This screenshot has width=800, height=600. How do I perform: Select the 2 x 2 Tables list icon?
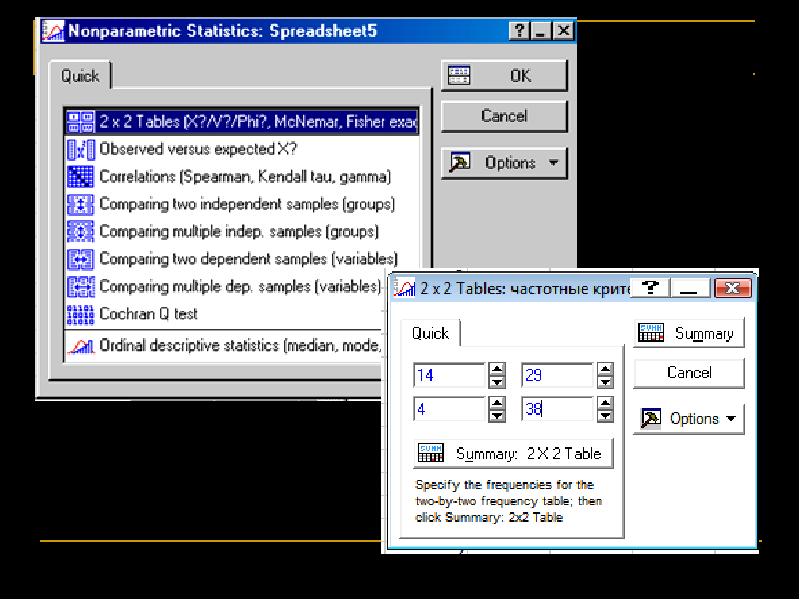pos(80,122)
